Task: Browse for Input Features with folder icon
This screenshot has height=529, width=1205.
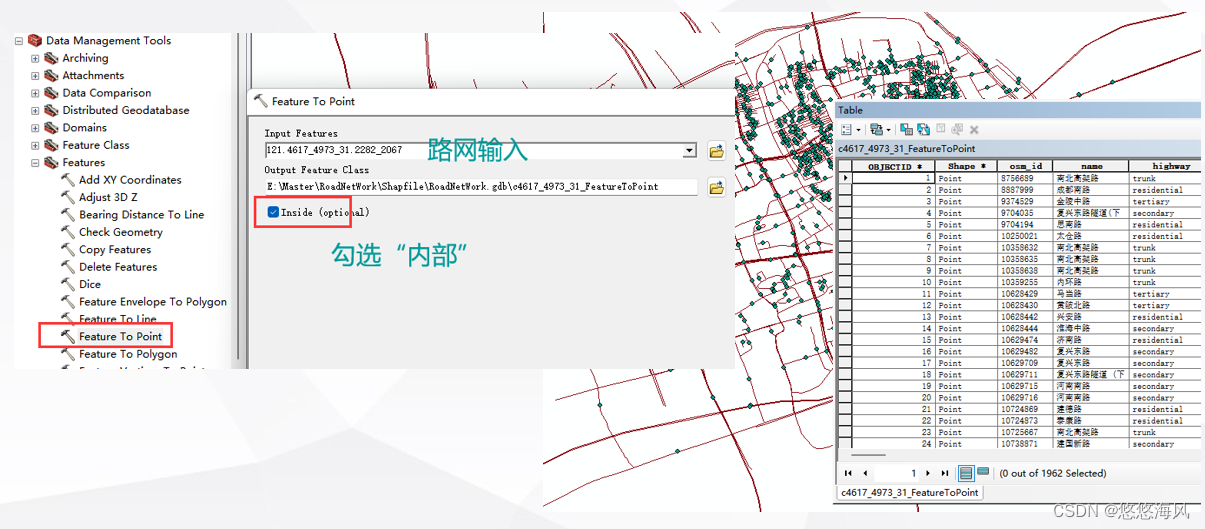Action: click(716, 151)
